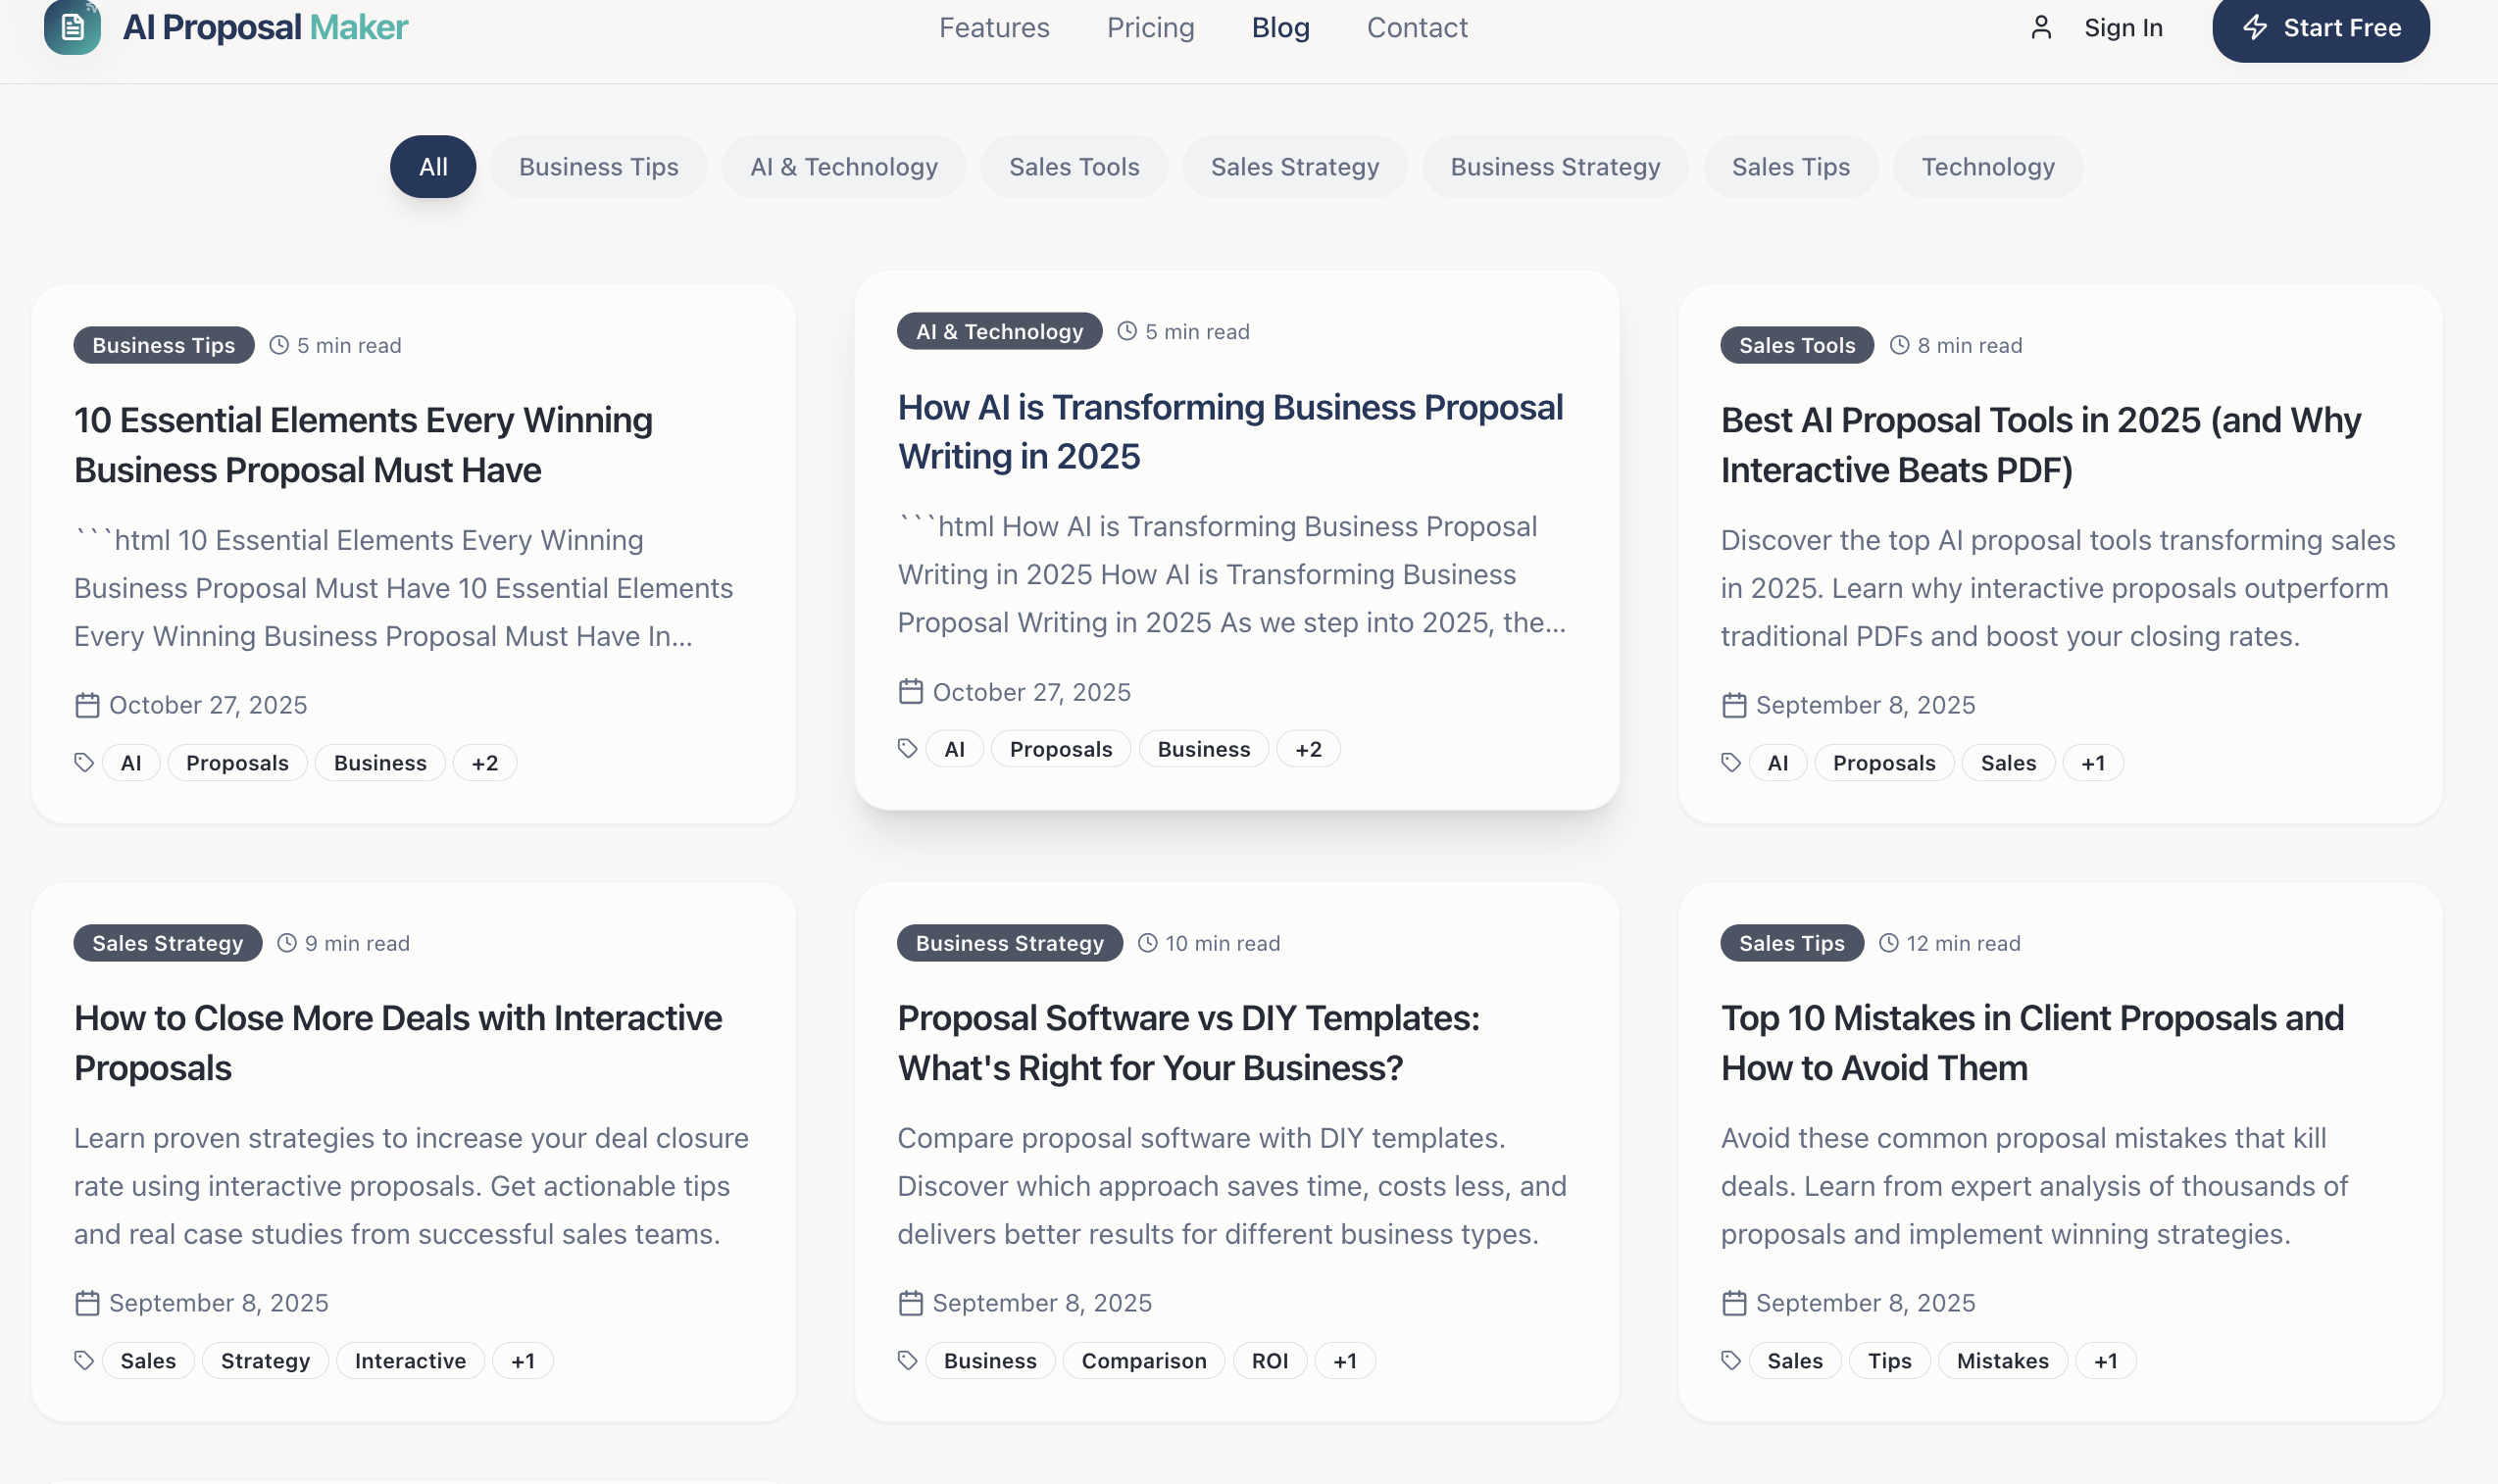The height and width of the screenshot is (1484, 2498).
Task: Click the AI Proposal Maker logo icon
Action: [x=71, y=28]
